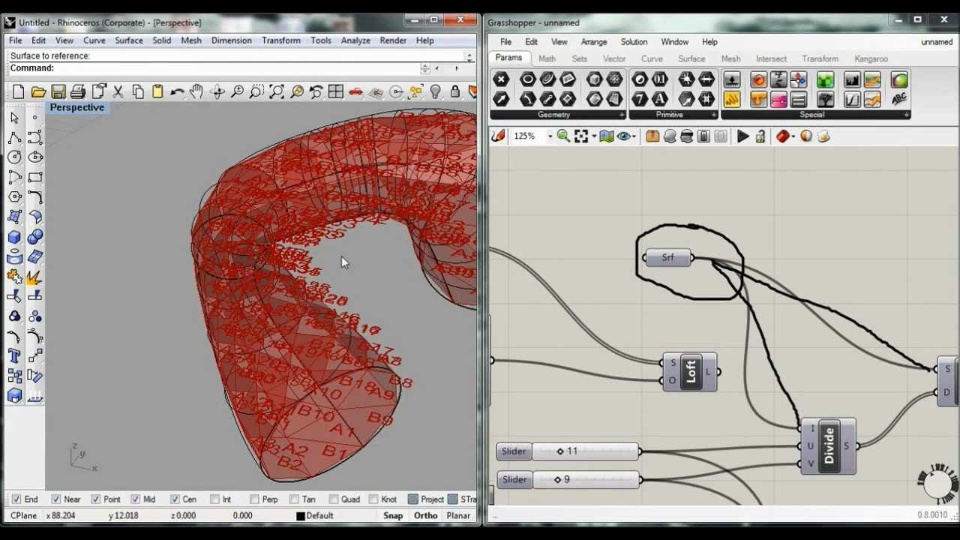The image size is (960, 540).
Task: Add a Number Slider from Special panel
Action: click(732, 80)
